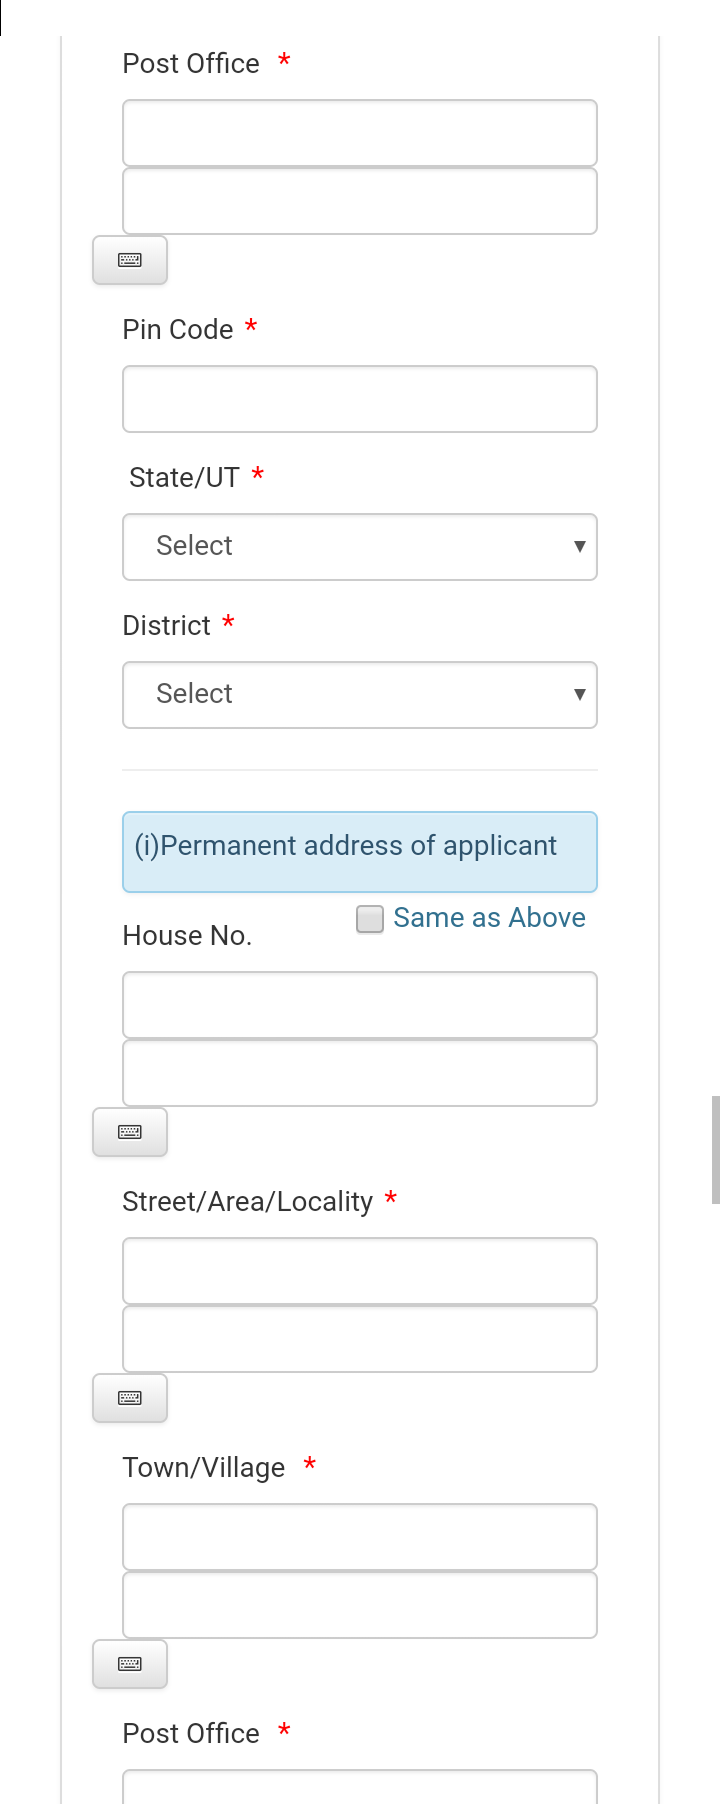Click keyboard icon below Street/Area/Locality fields
The width and height of the screenshot is (720, 1804).
[130, 1398]
